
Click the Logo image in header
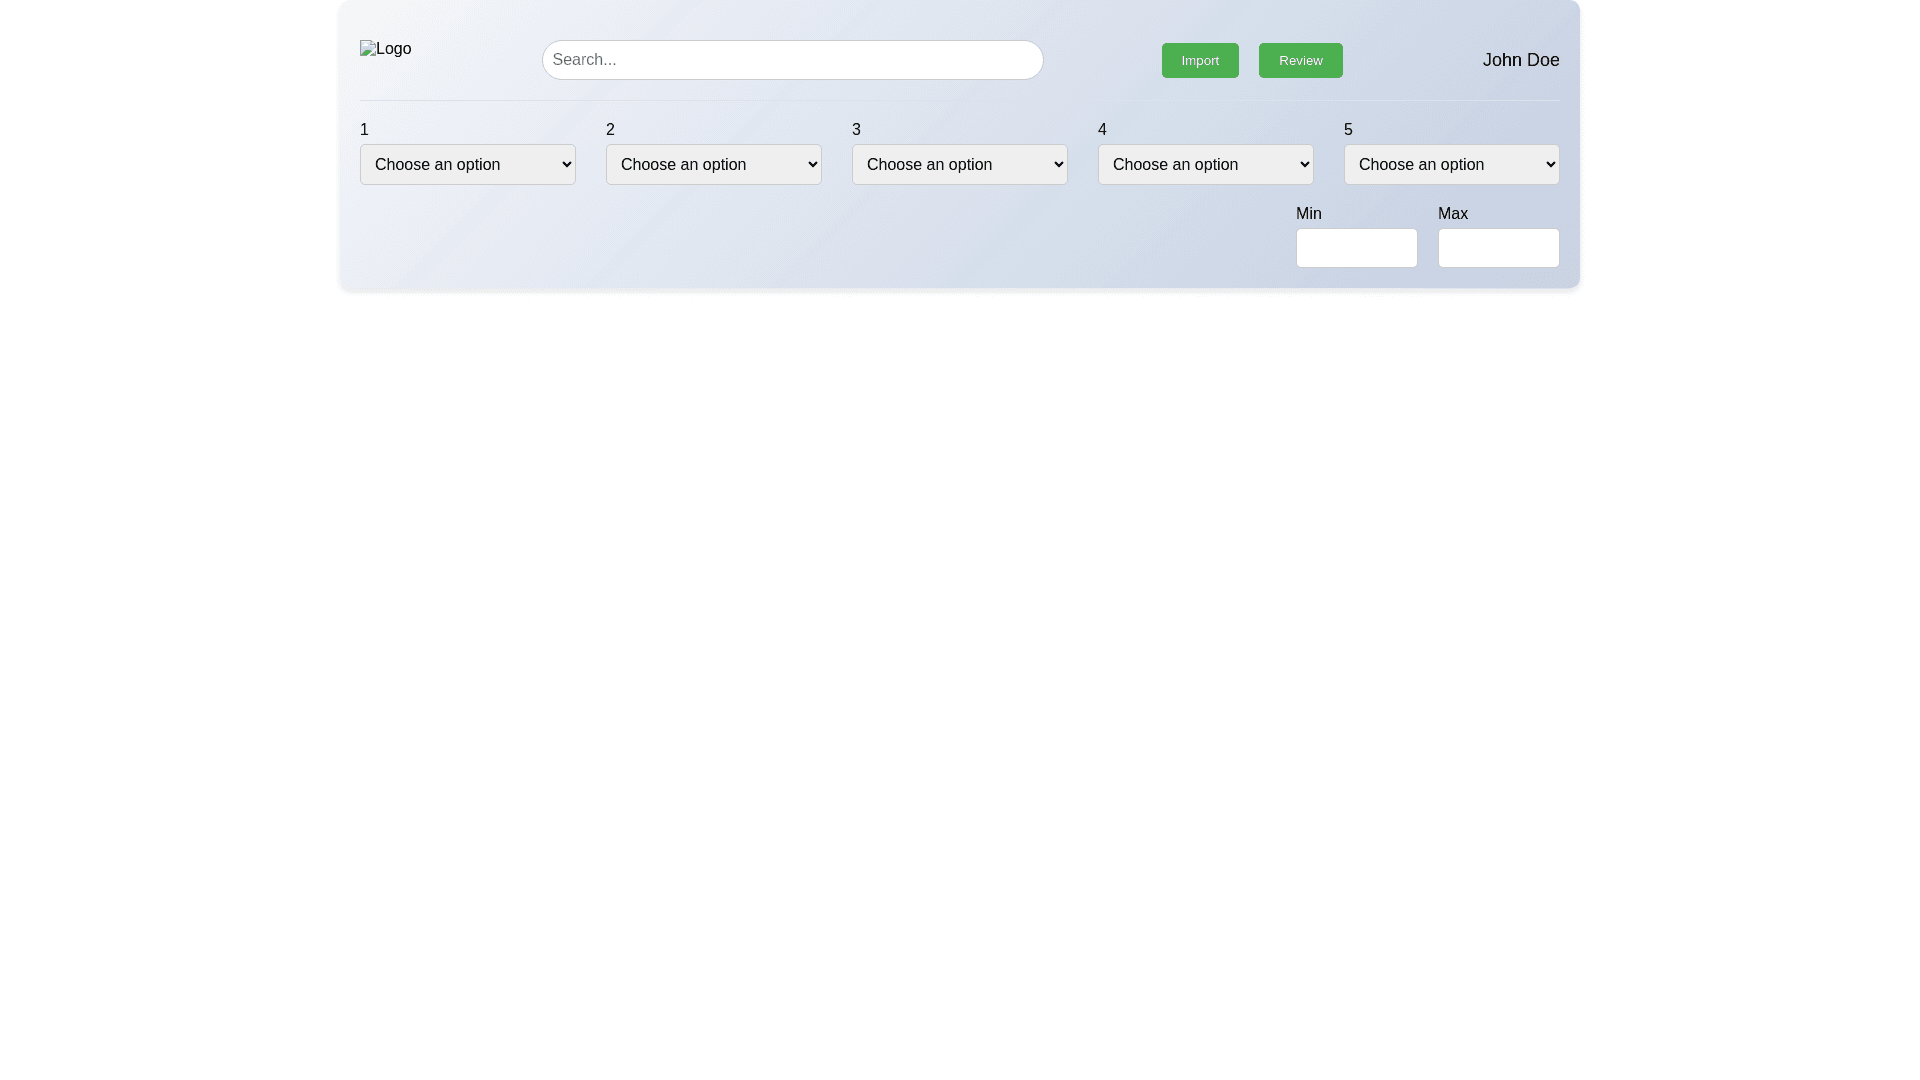[386, 49]
